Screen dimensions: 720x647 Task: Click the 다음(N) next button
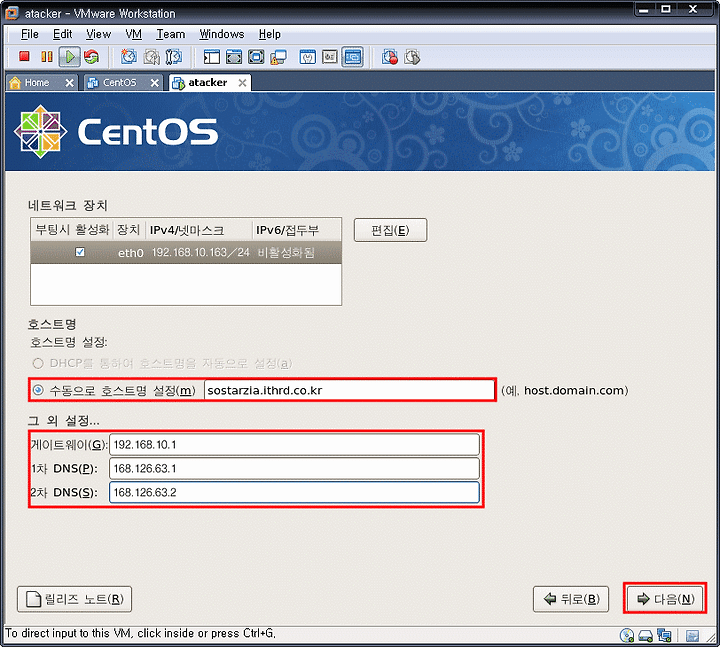tap(664, 599)
